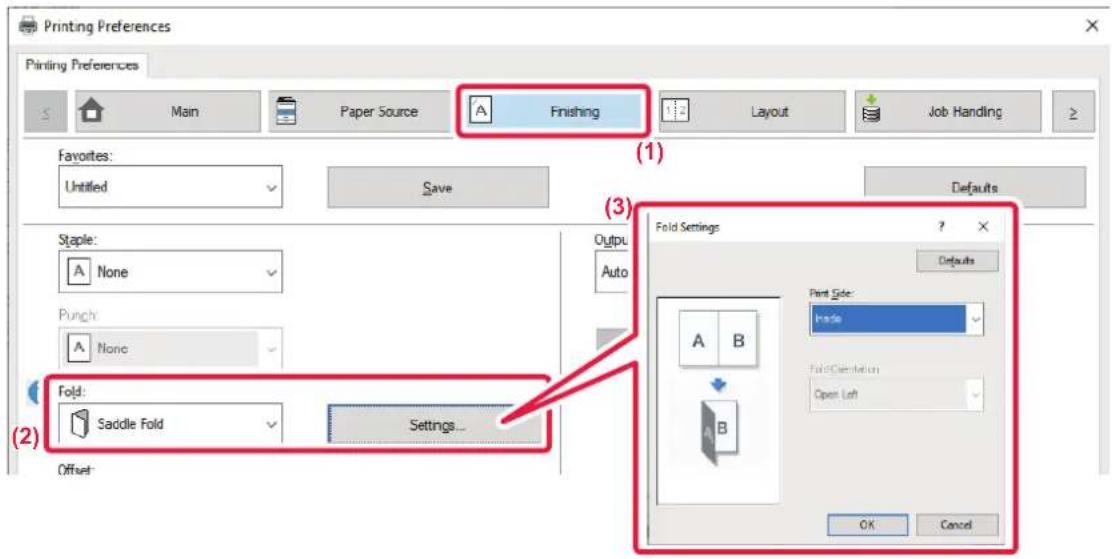Click the Defaults button in Printing Preferences

(974, 187)
